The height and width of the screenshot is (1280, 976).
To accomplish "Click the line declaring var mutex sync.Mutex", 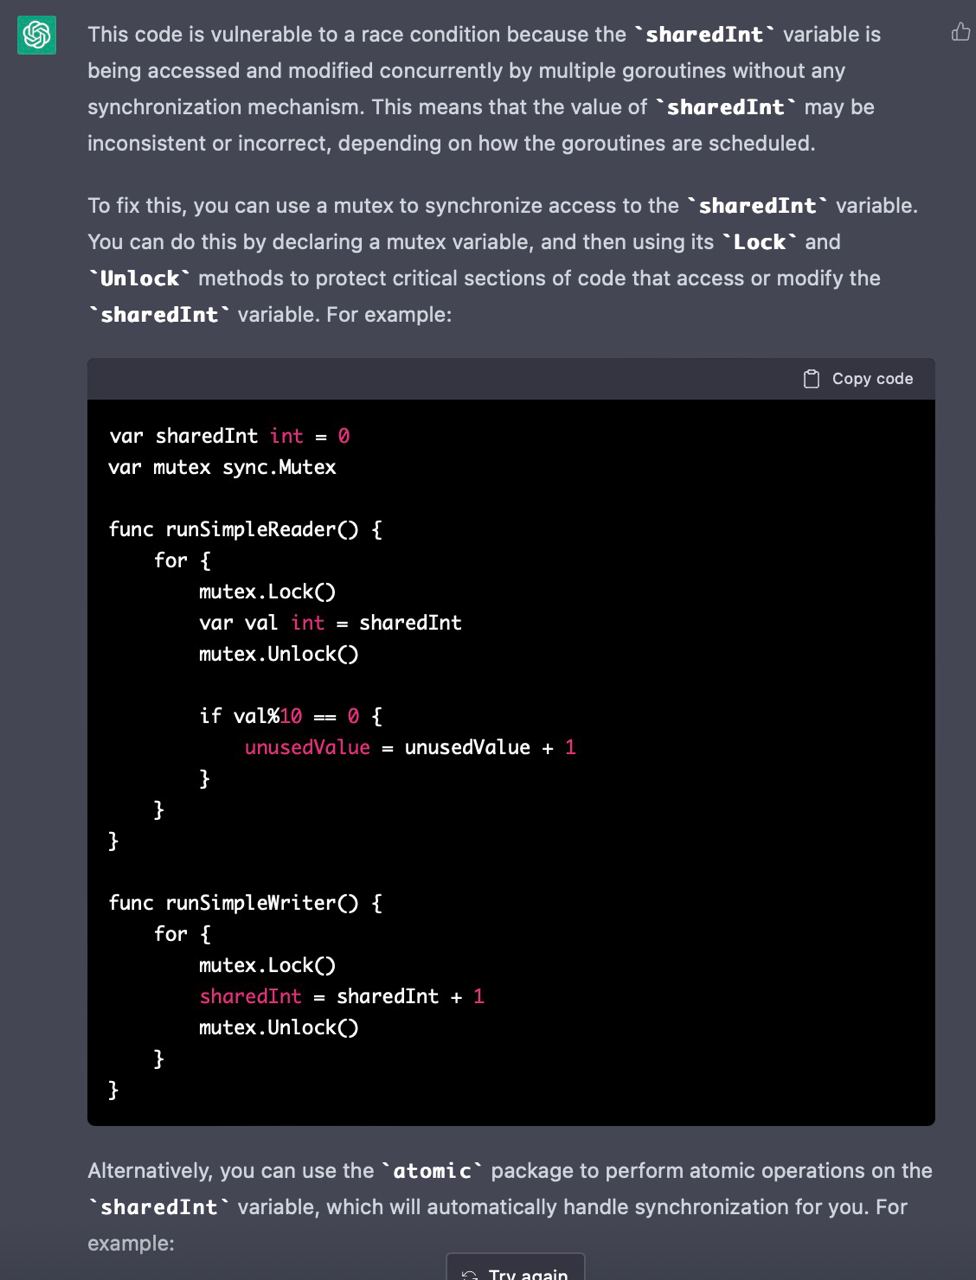I will pyautogui.click(x=222, y=467).
